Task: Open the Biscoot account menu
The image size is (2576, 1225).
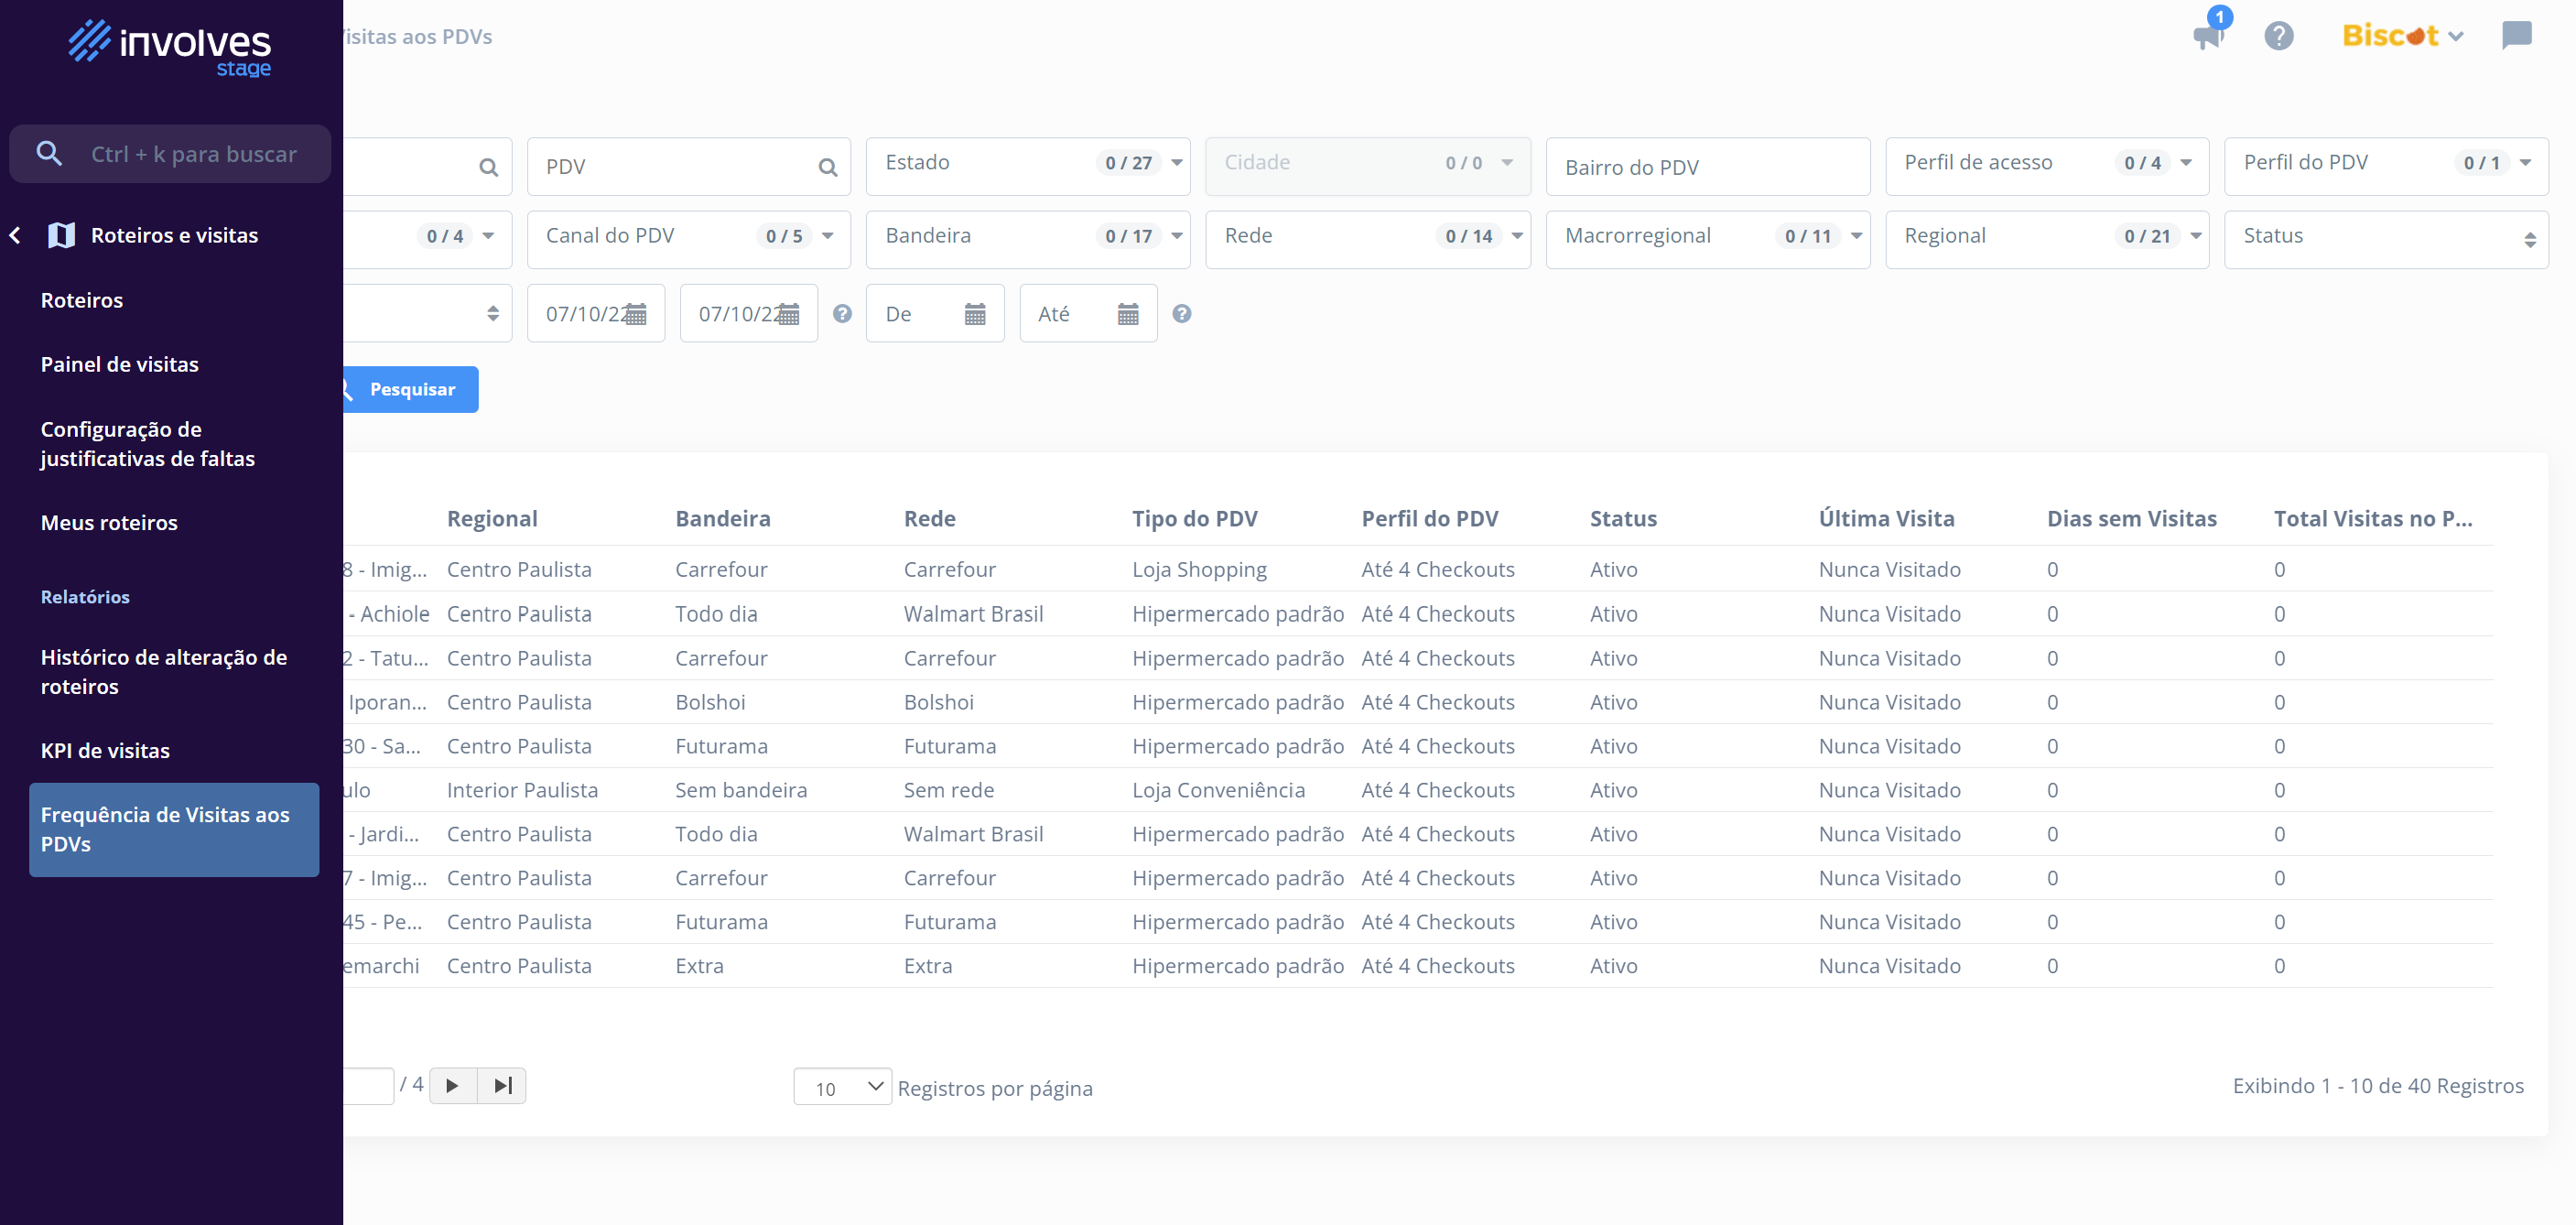Action: [2402, 36]
